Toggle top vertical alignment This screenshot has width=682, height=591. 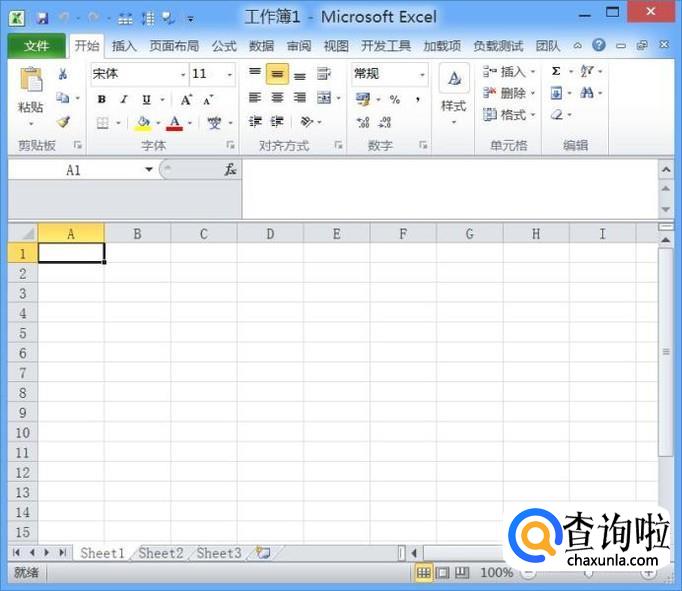[x=255, y=72]
